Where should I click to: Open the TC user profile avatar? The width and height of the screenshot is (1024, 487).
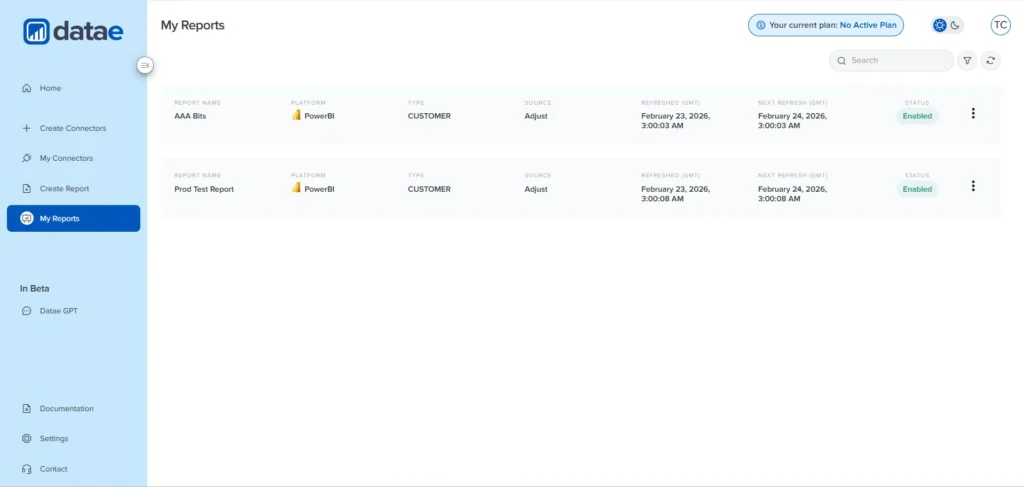[1000, 25]
